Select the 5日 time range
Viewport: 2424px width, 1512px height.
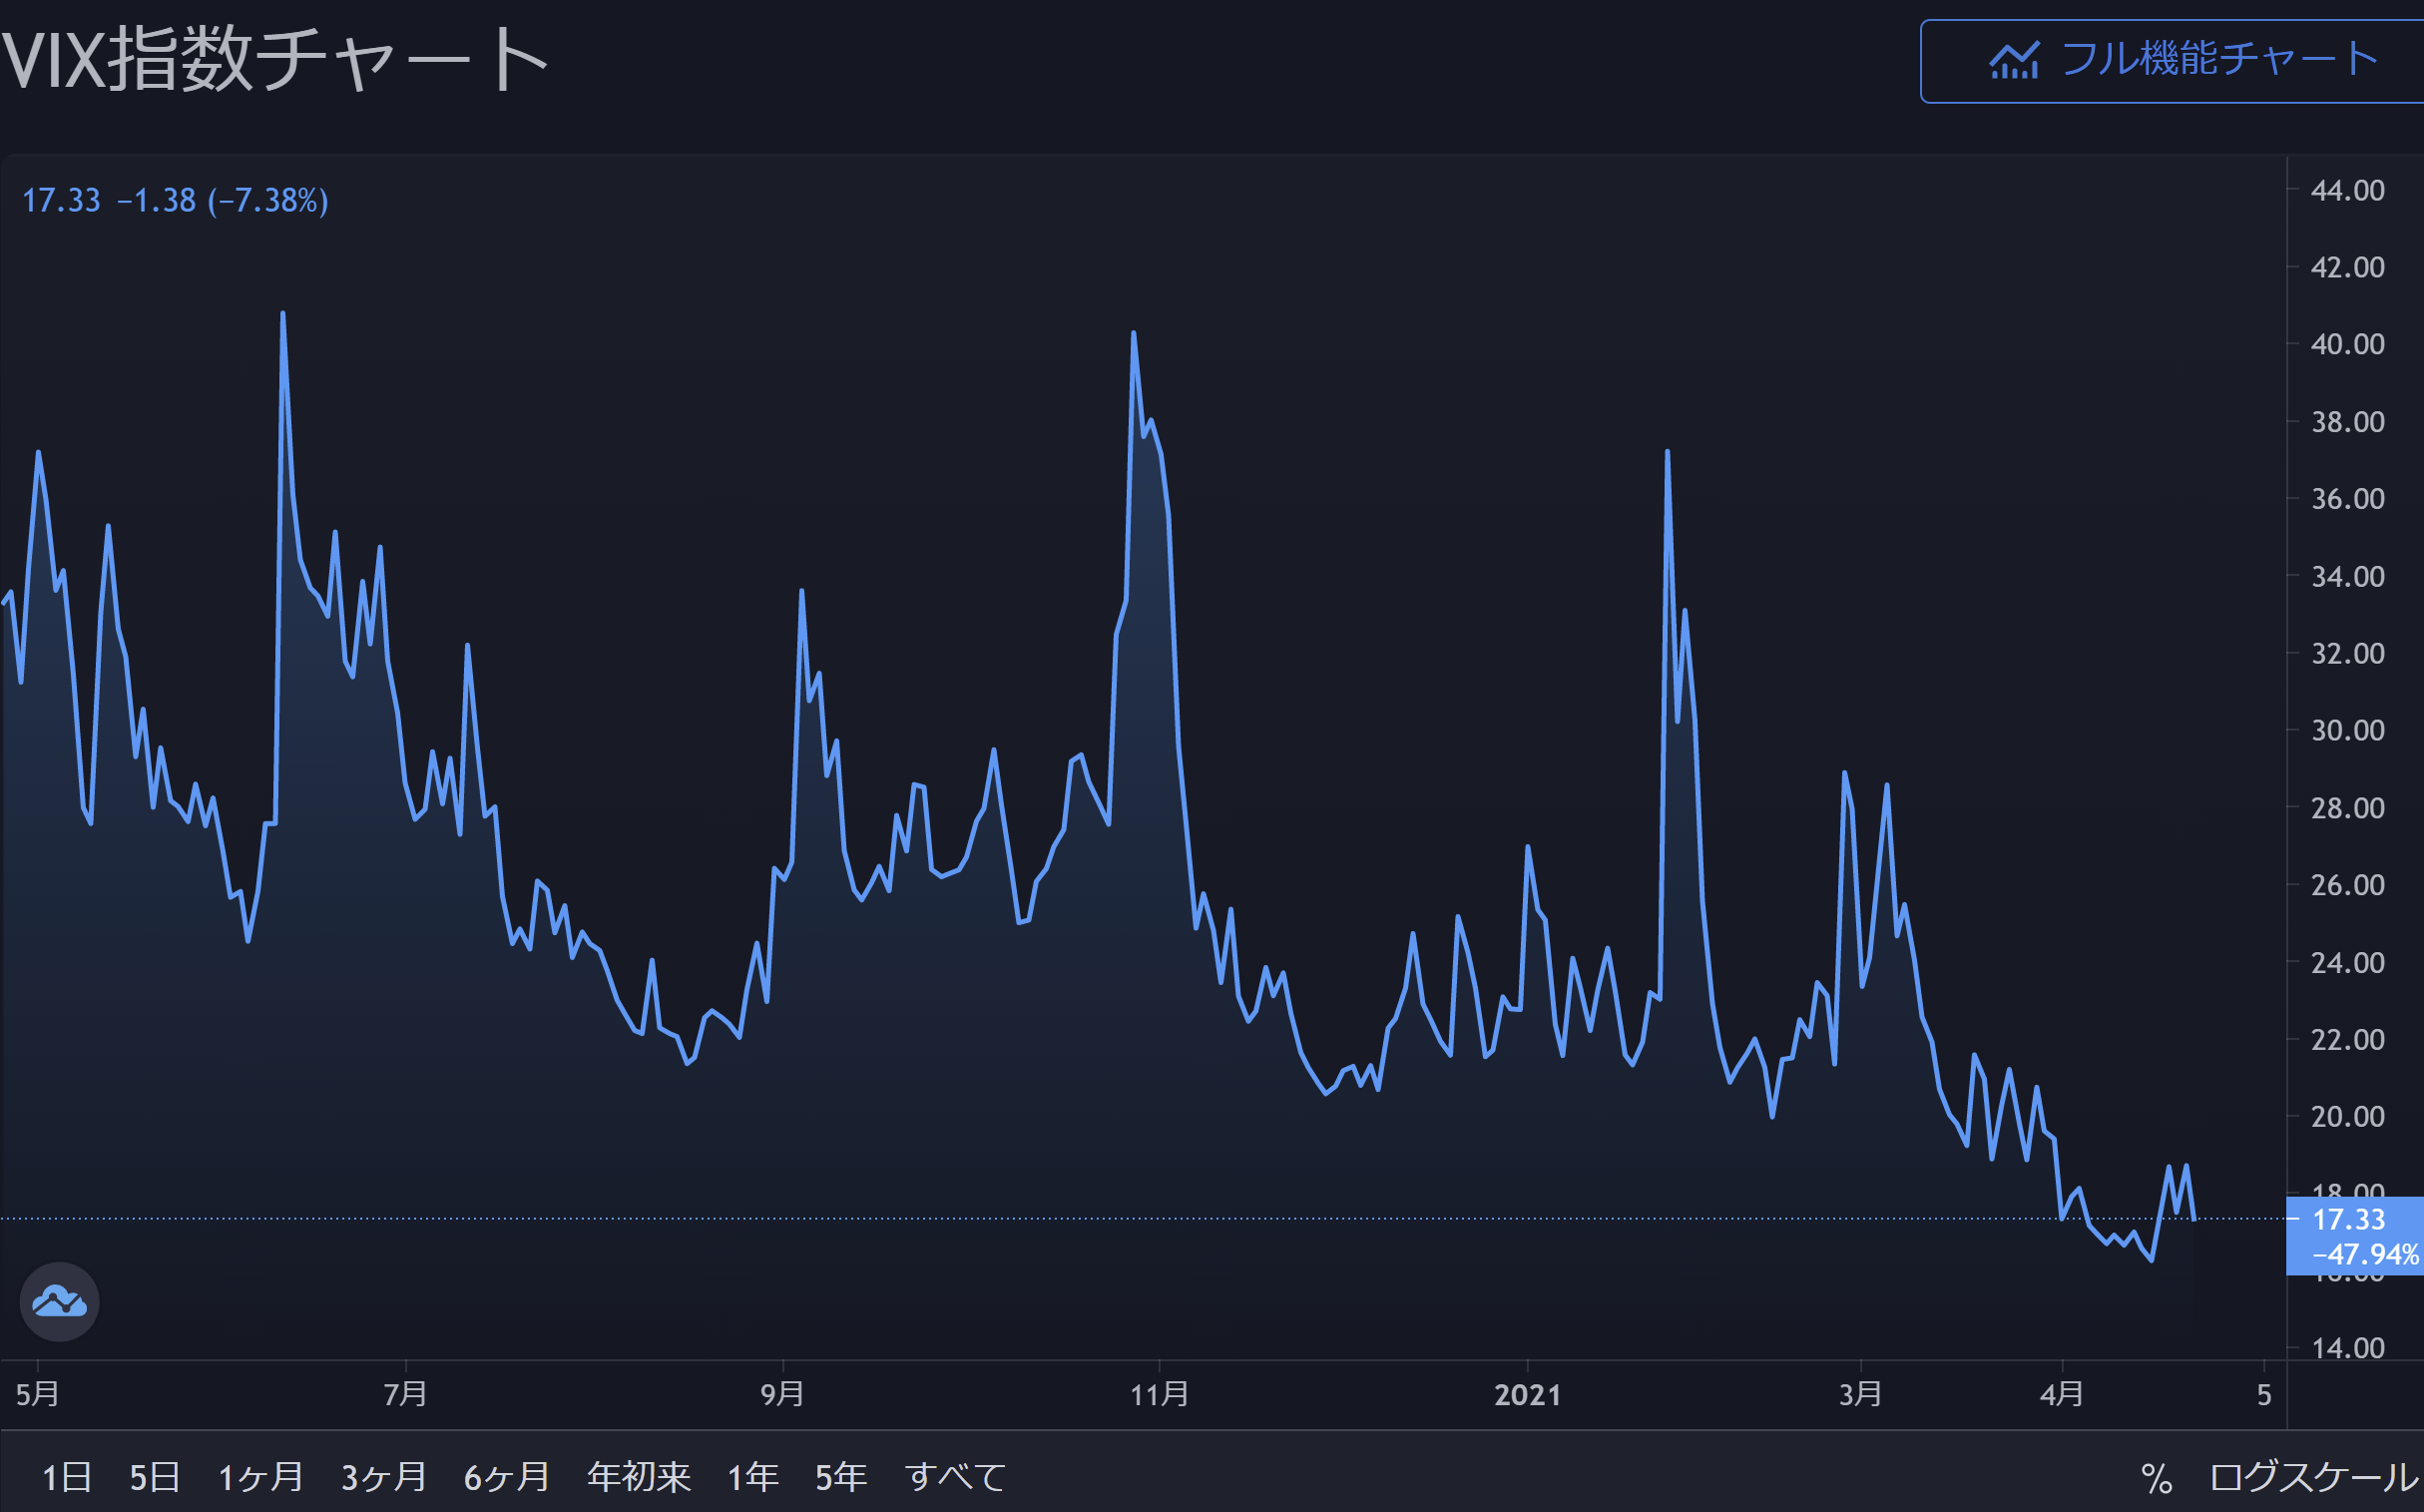coord(154,1477)
